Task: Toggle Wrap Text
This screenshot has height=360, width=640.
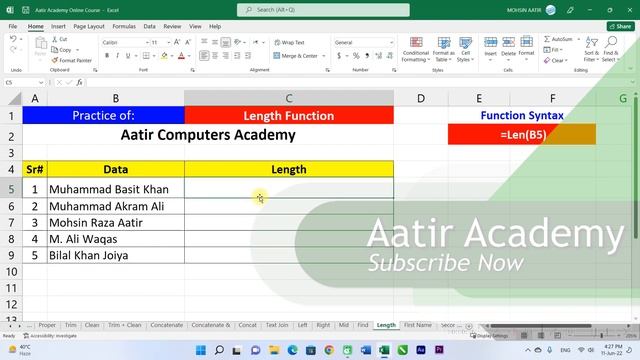Action: point(289,42)
